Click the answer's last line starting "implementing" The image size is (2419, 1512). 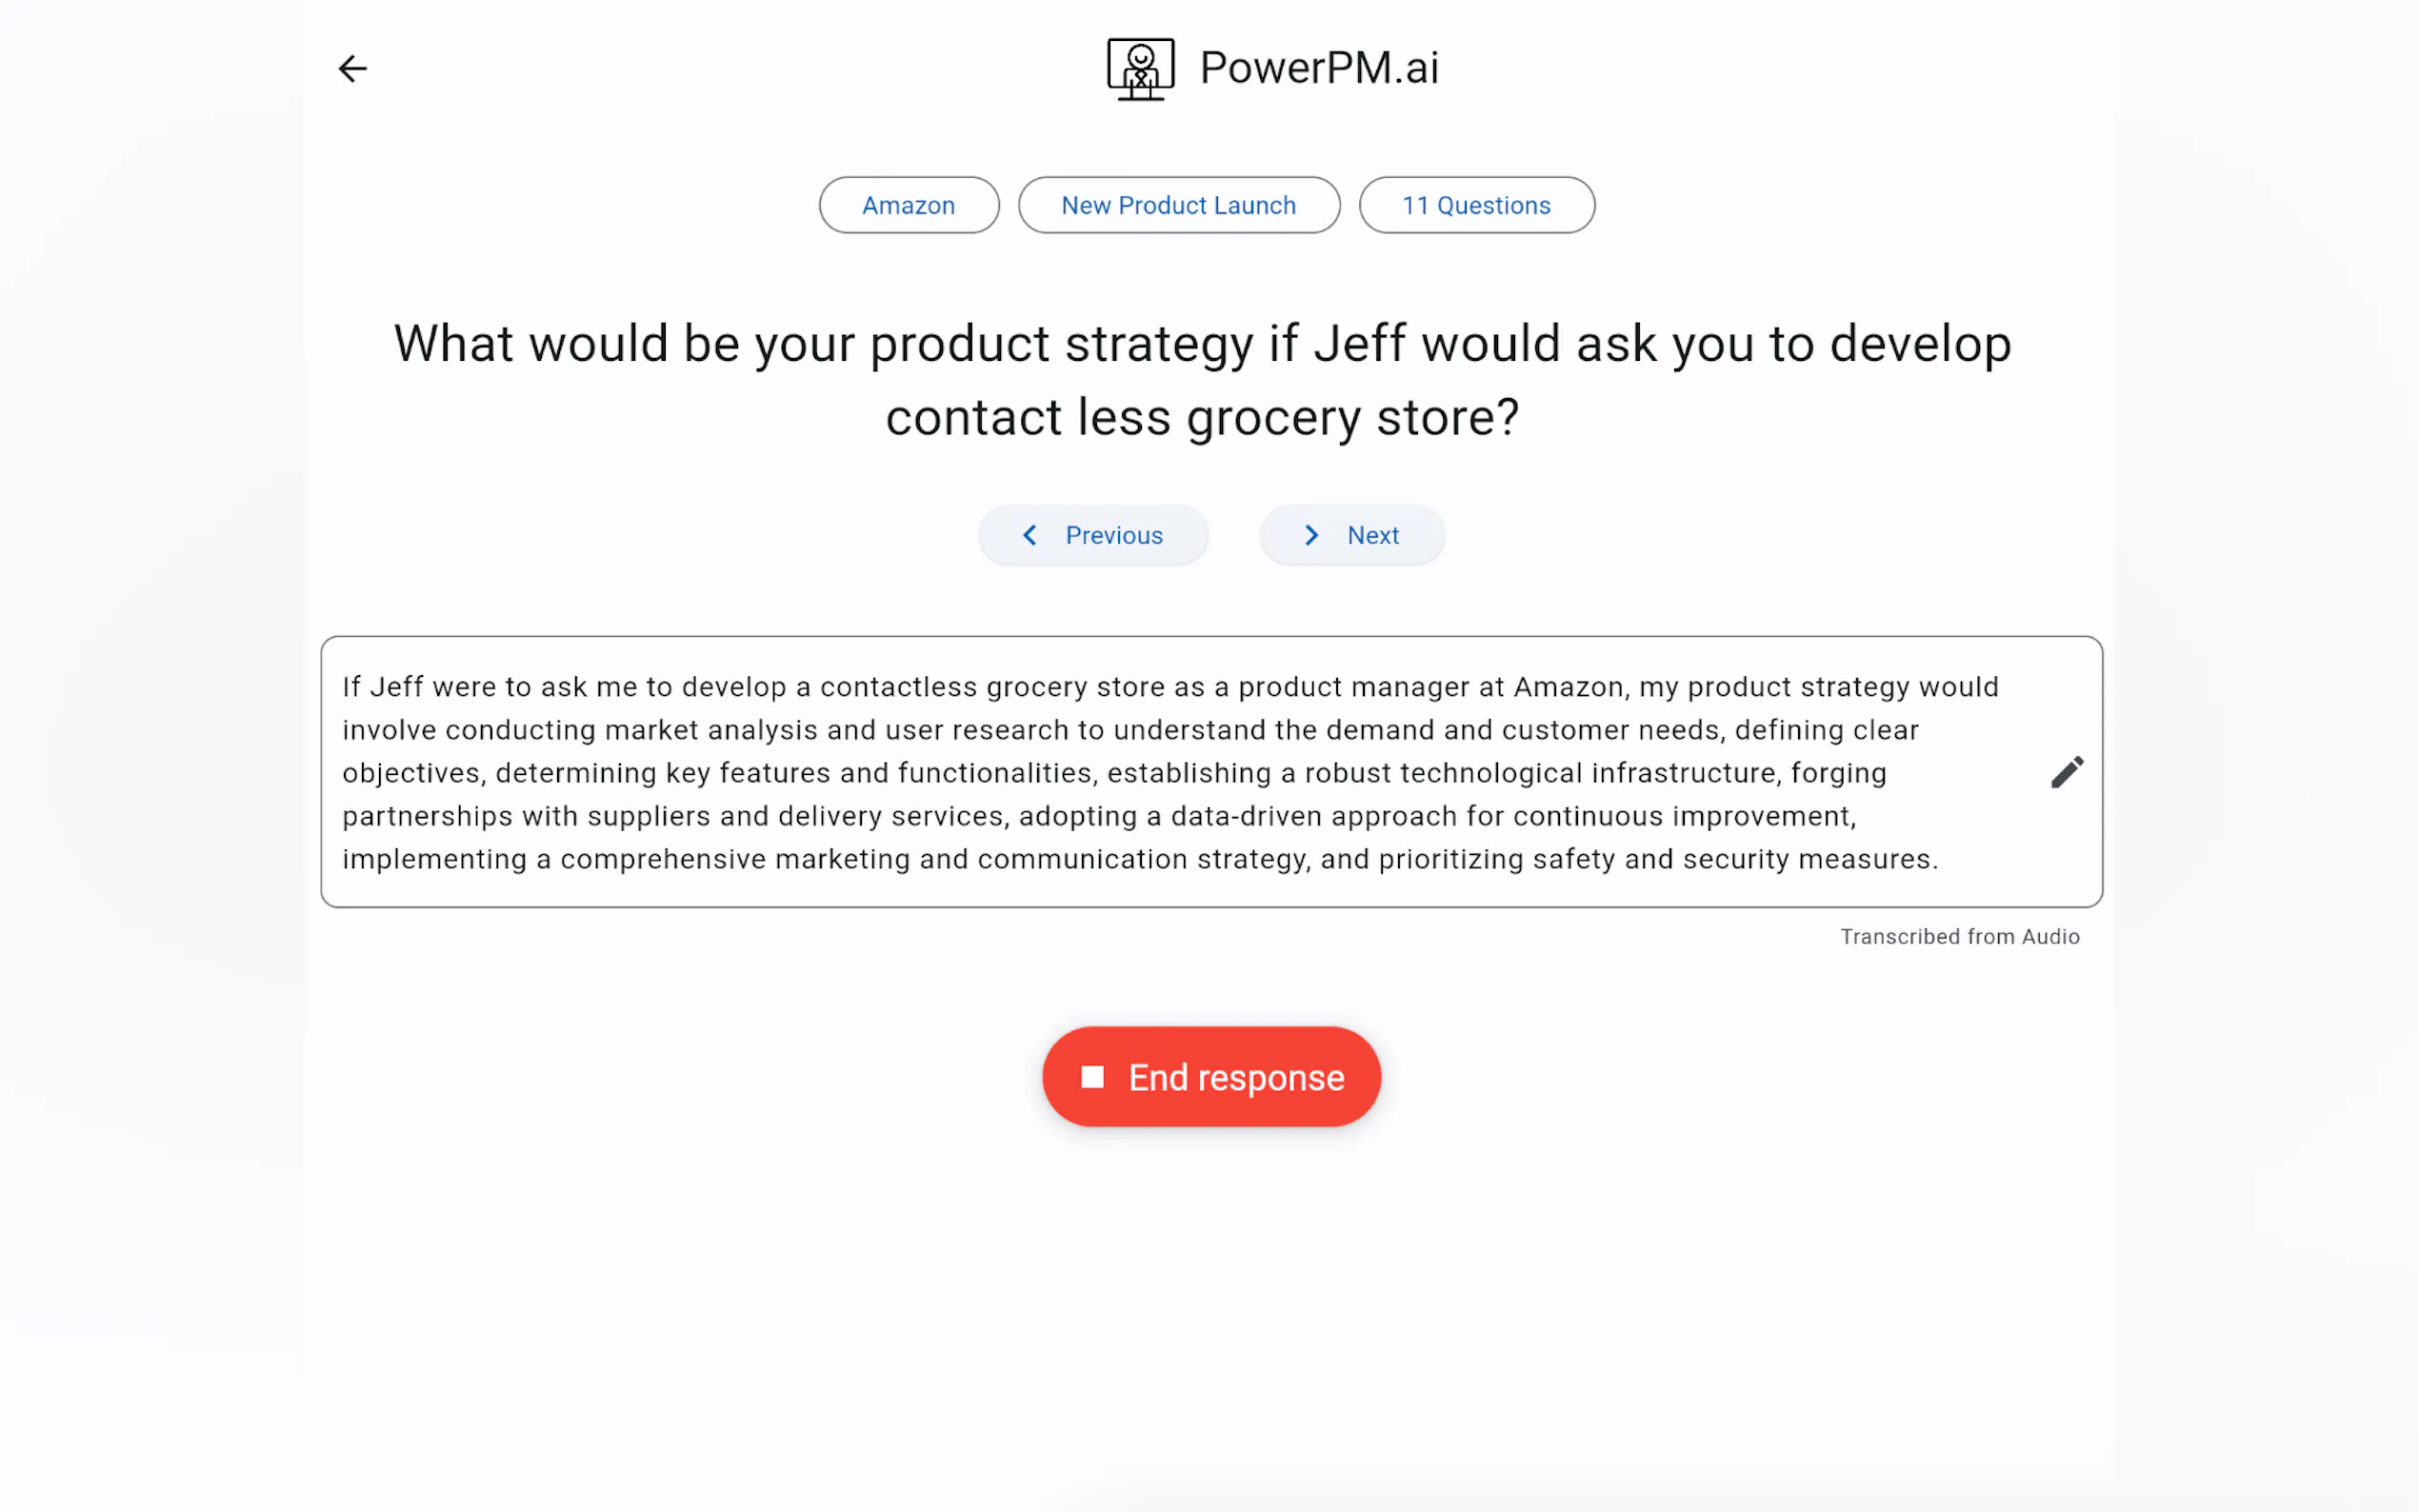coord(1140,859)
